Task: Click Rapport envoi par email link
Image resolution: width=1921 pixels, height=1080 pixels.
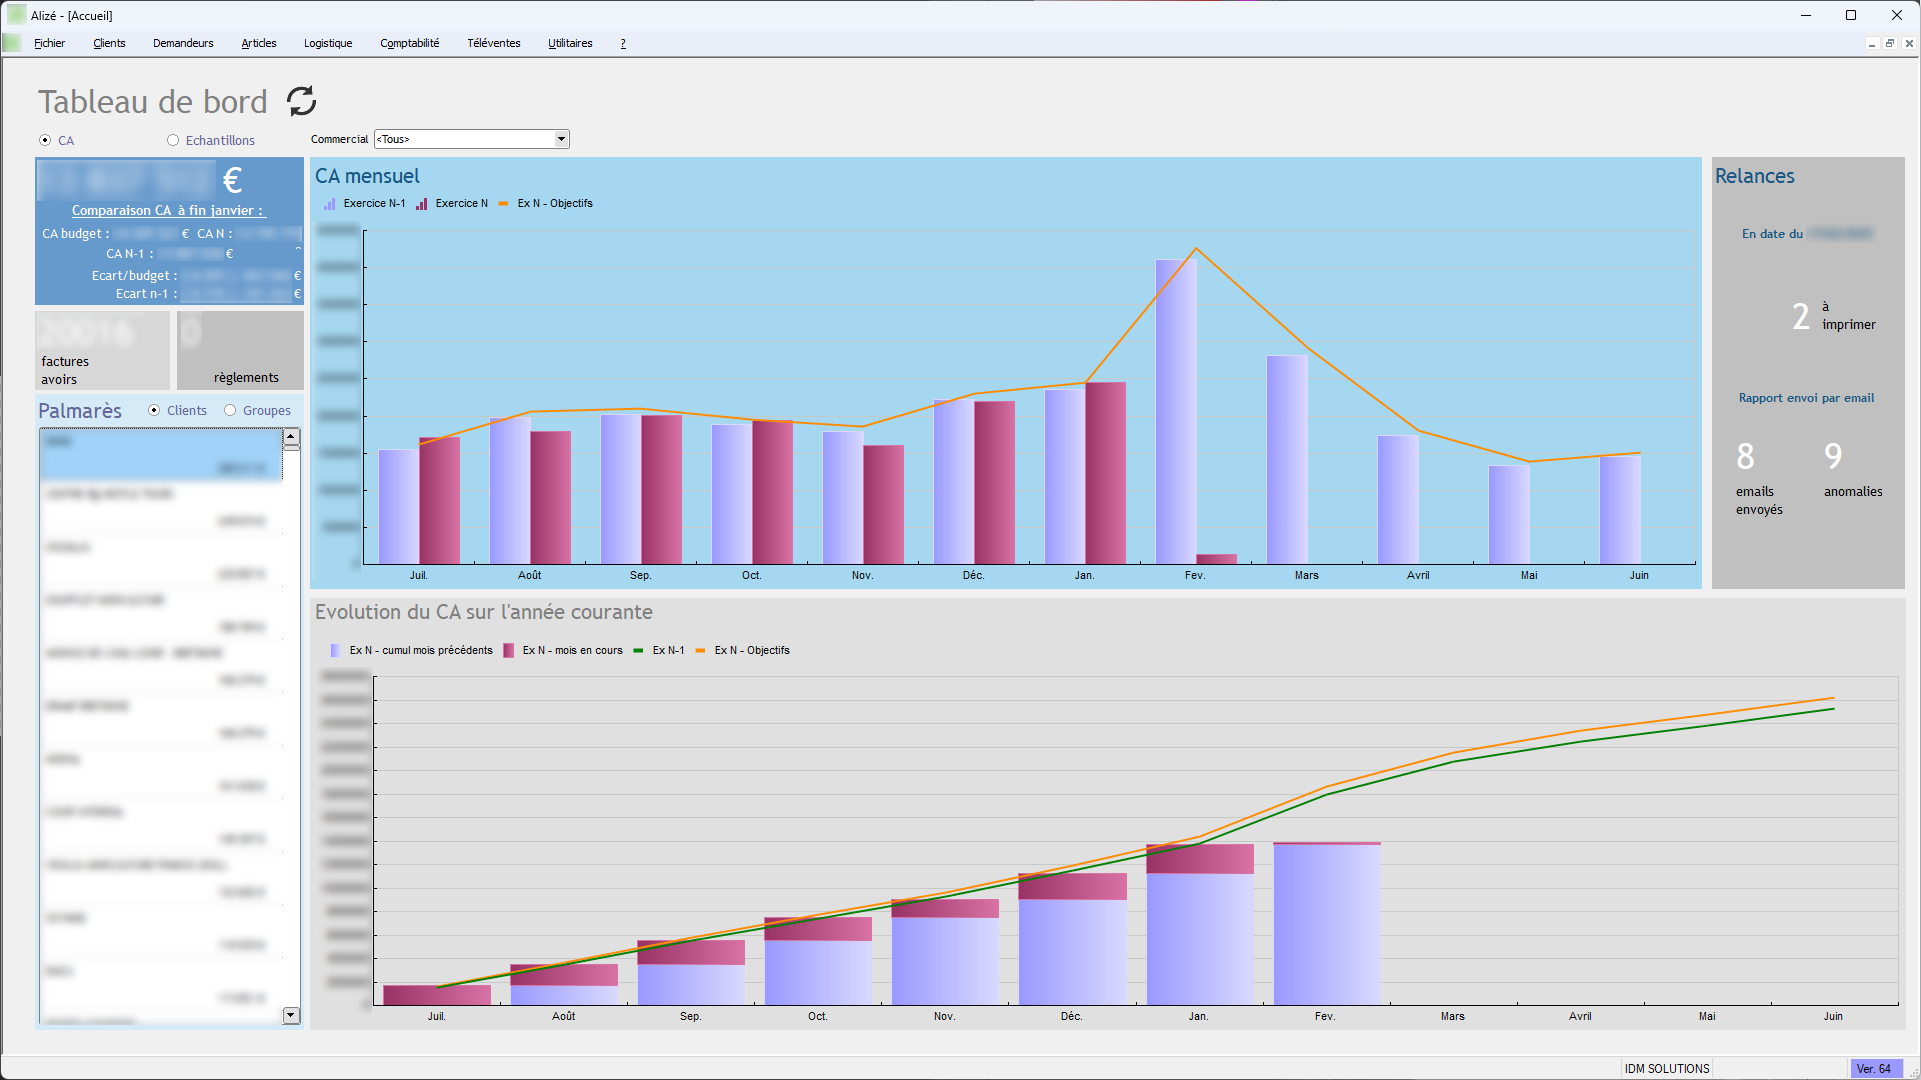Action: 1806,398
